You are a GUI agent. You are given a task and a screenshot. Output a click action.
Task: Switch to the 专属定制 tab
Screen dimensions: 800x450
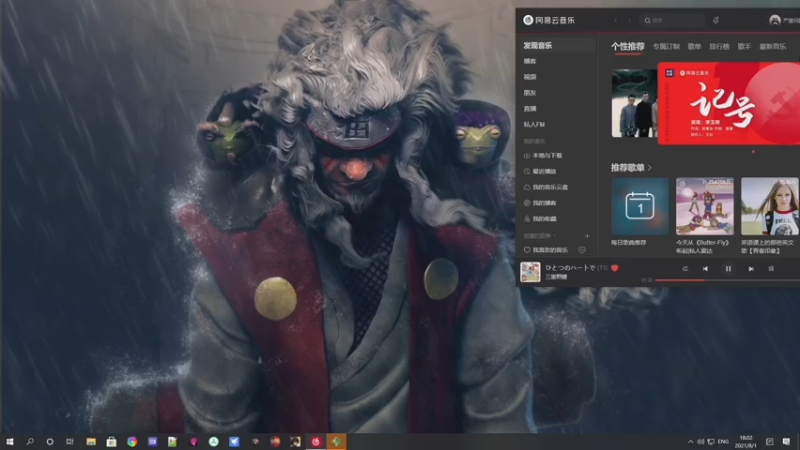(666, 46)
